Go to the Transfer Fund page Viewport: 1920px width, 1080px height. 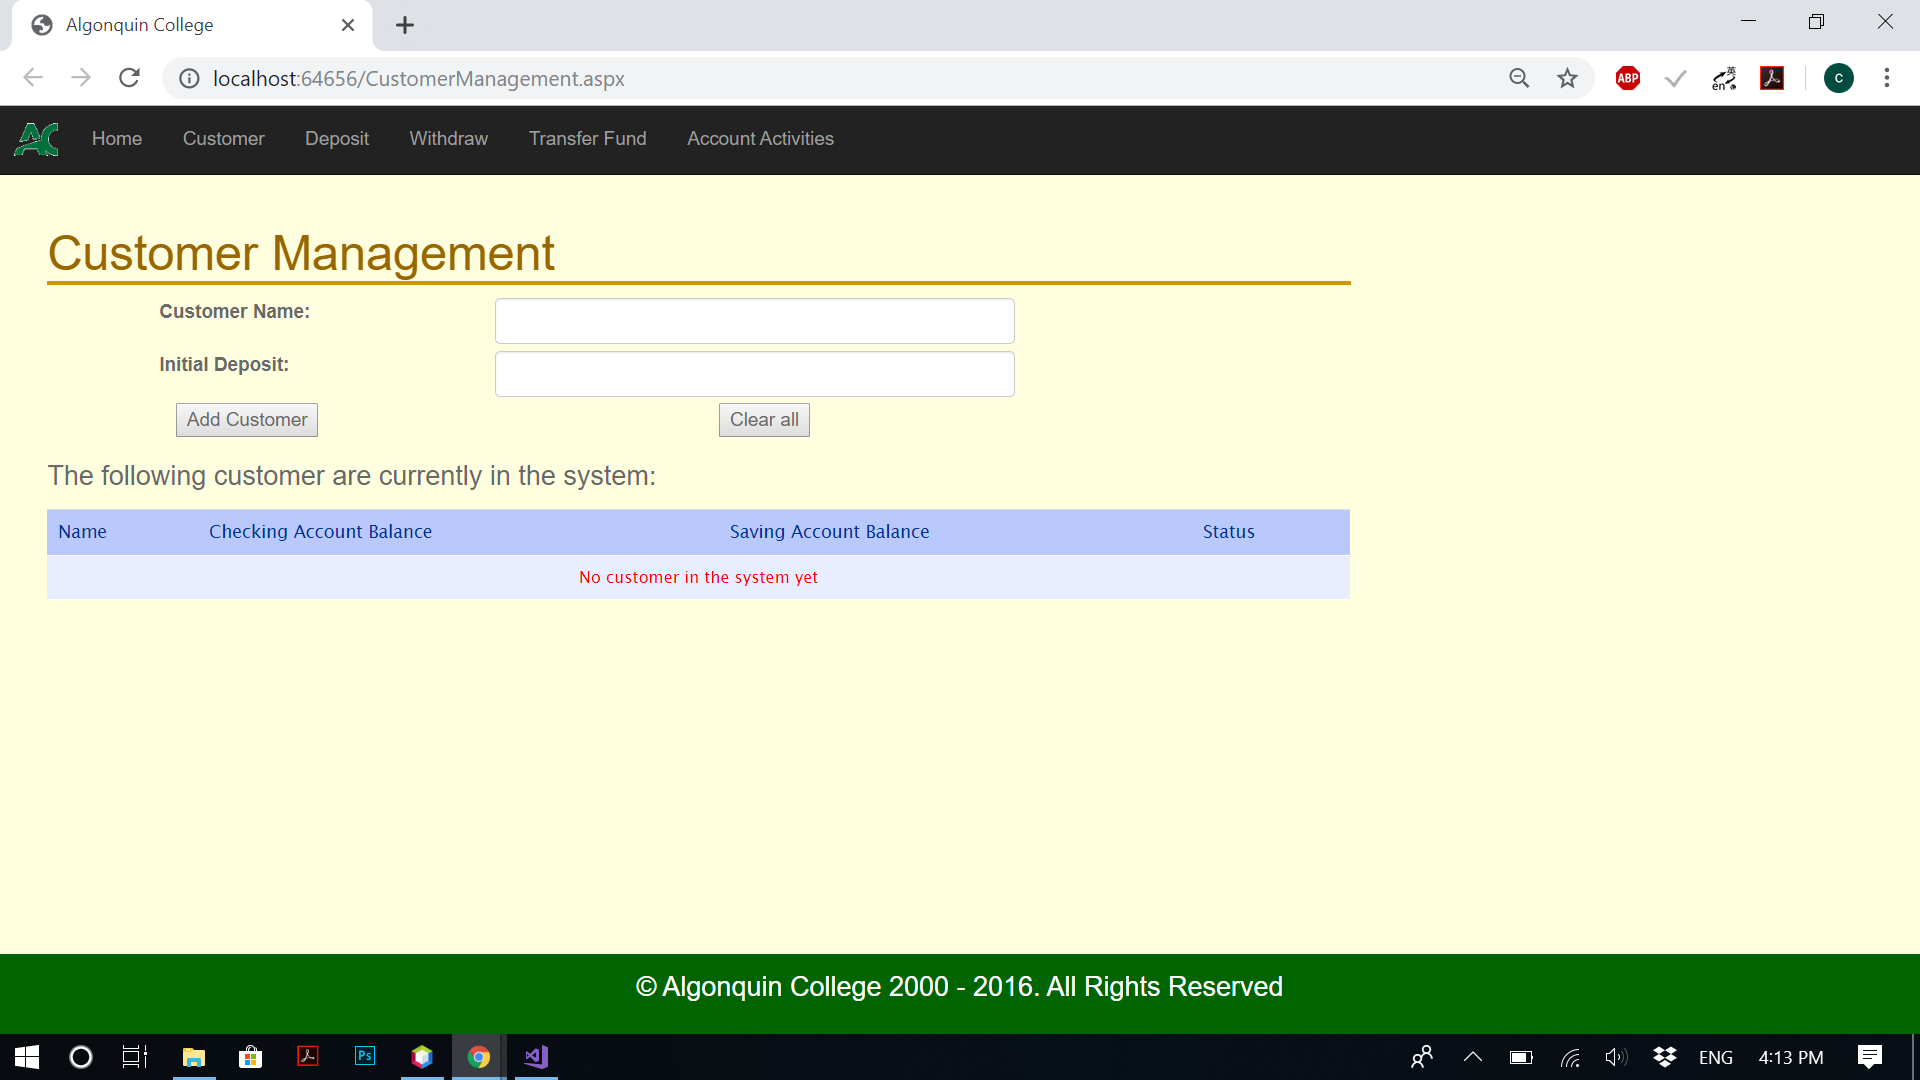(x=587, y=139)
